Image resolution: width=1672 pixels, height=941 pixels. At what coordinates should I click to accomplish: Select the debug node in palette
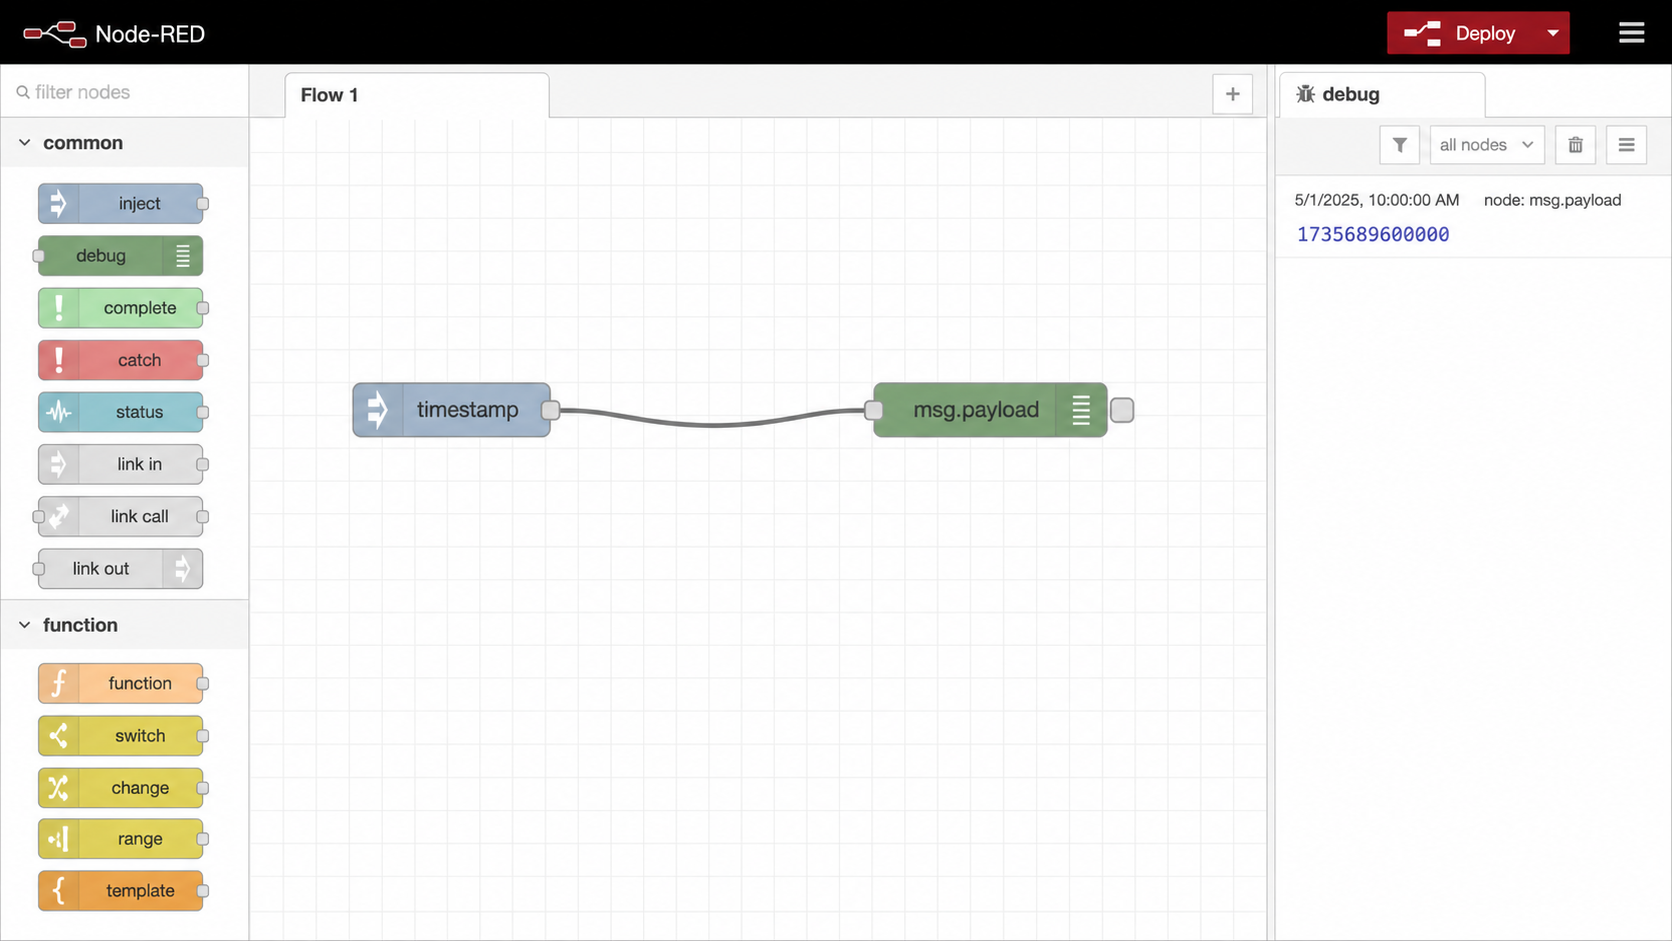(x=121, y=256)
